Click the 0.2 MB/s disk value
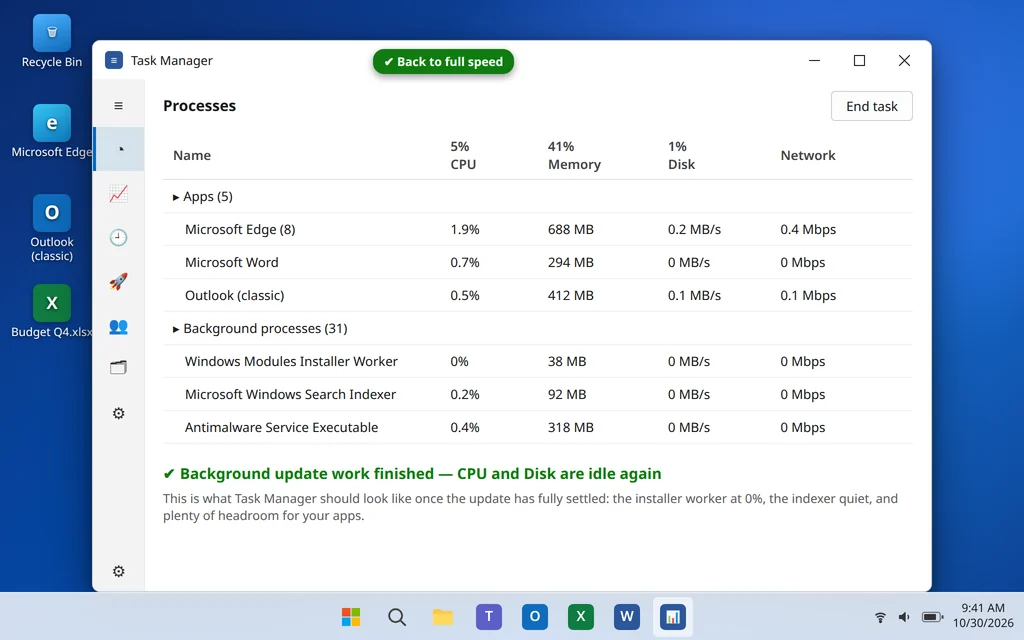Image resolution: width=1024 pixels, height=640 pixels. point(694,229)
